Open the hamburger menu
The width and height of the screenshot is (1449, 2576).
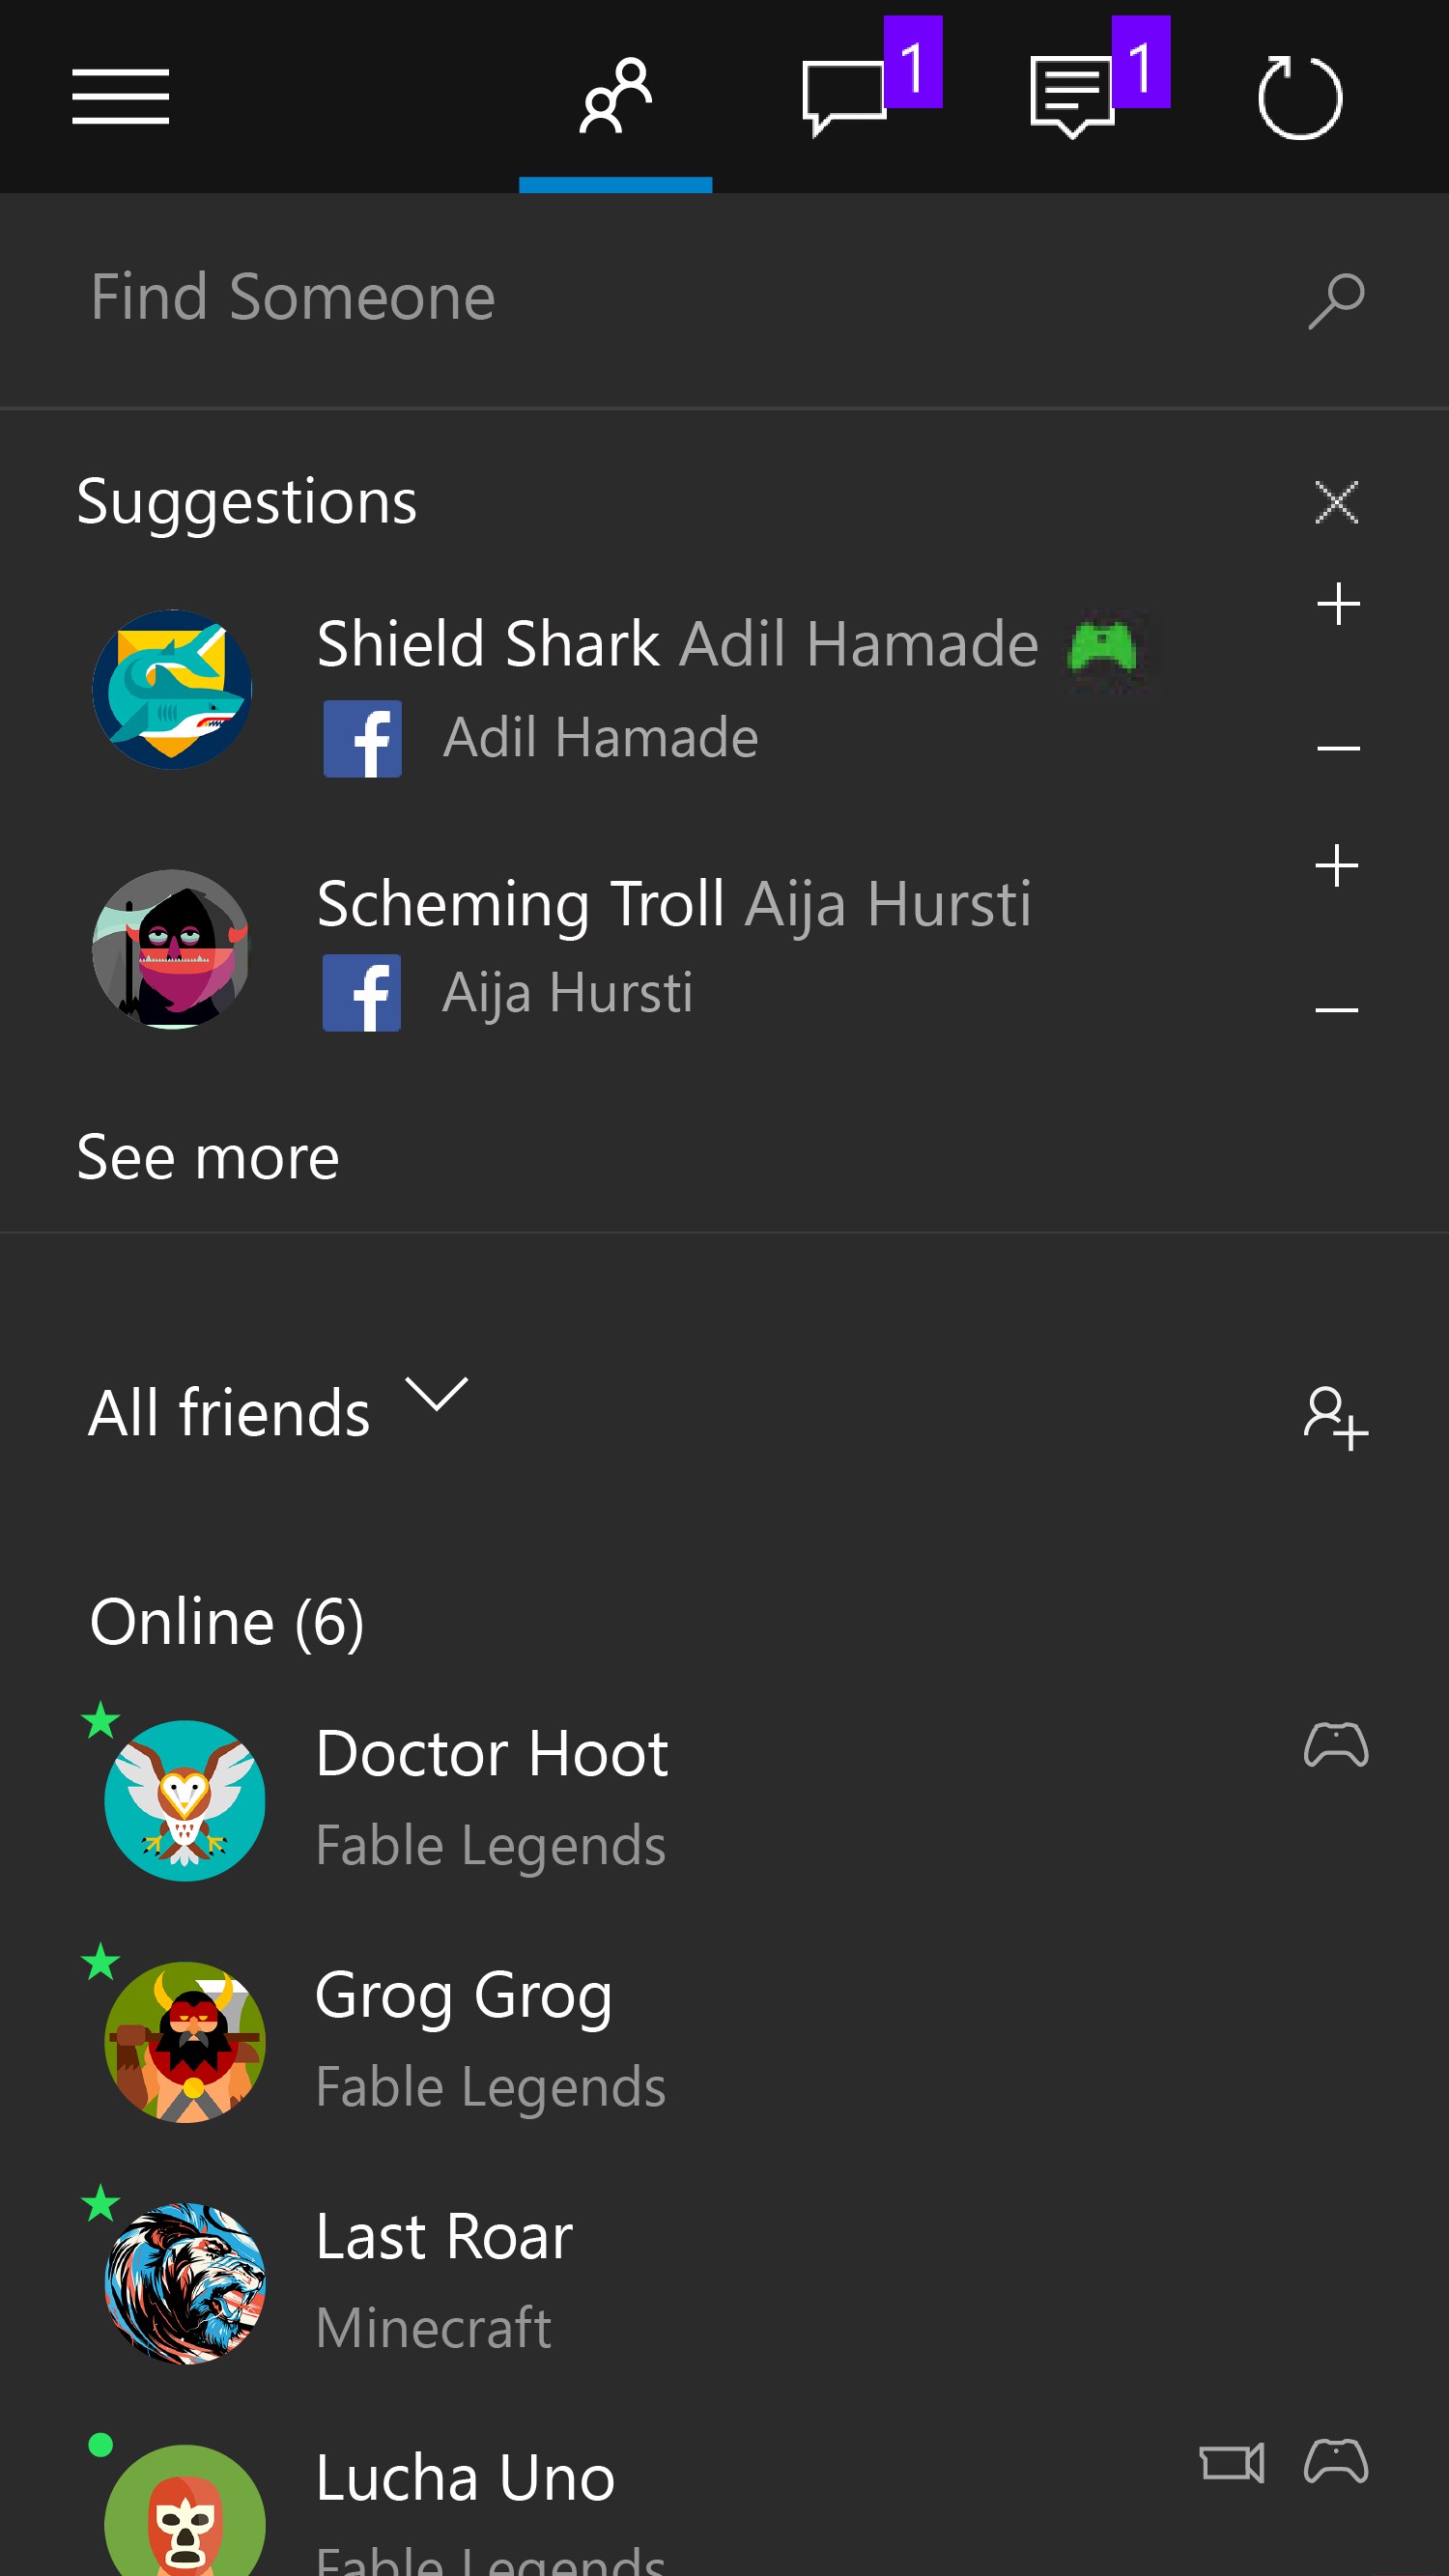click(x=120, y=97)
